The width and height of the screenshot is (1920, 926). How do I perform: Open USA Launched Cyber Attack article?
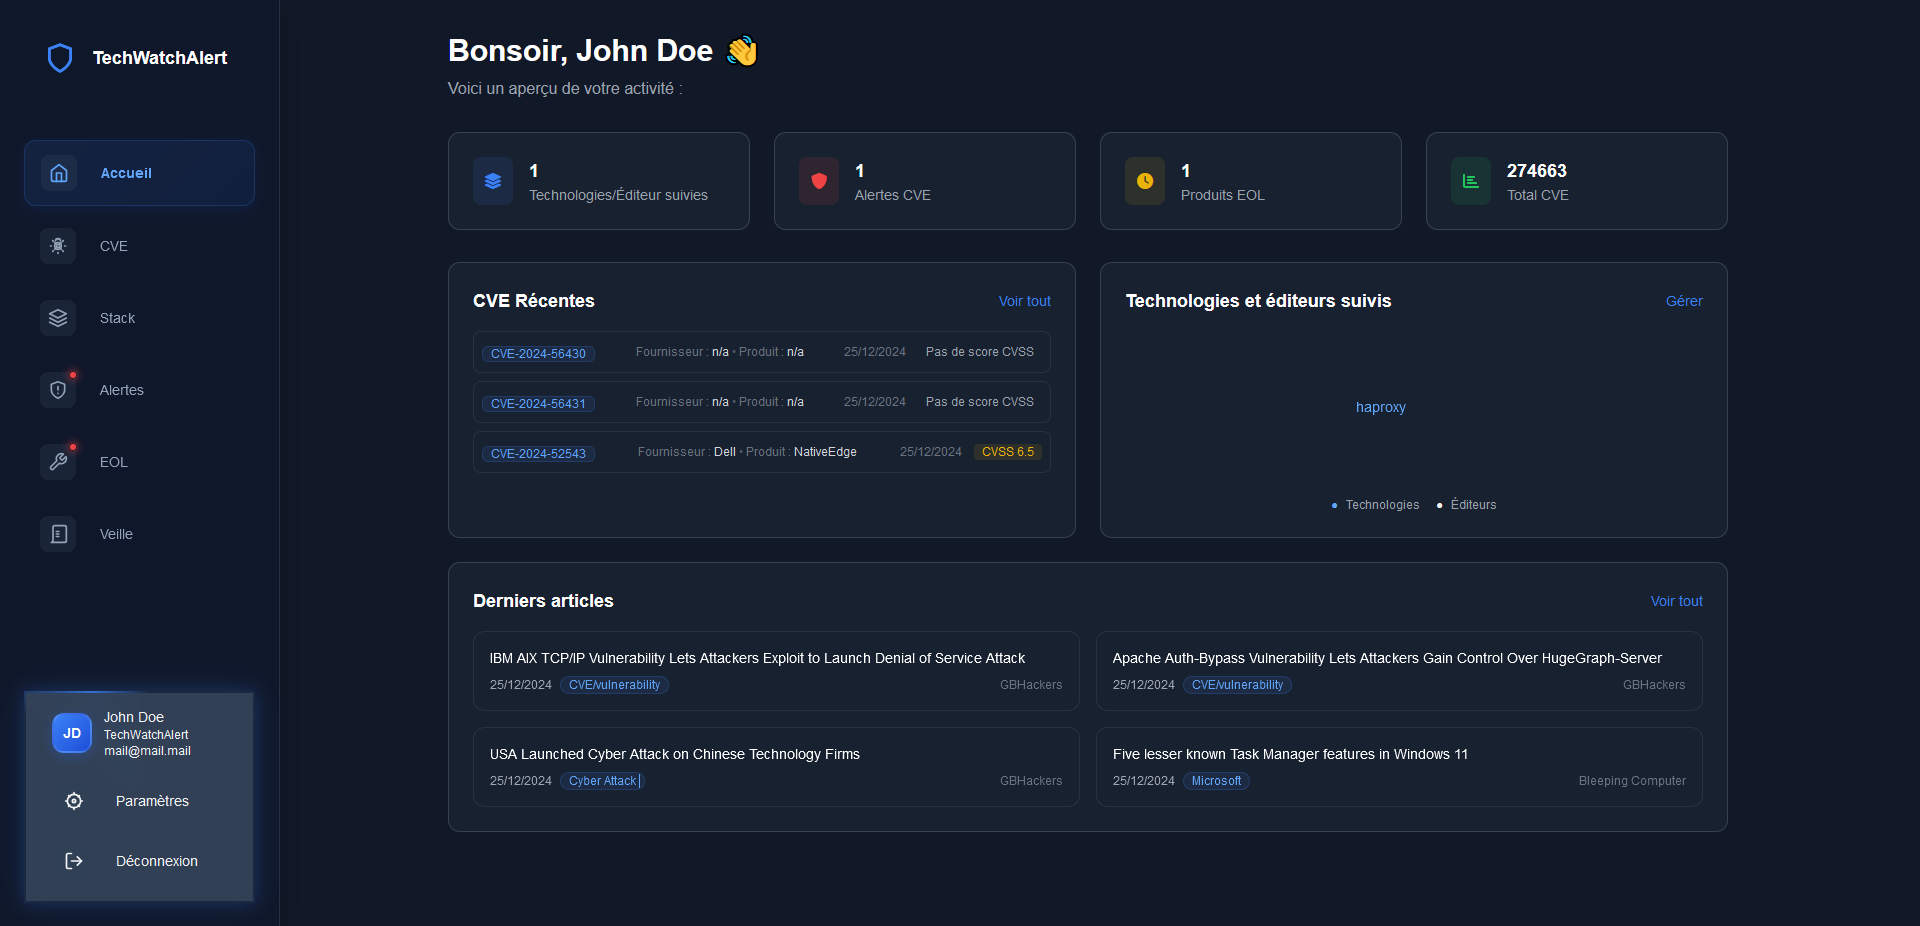pos(776,767)
